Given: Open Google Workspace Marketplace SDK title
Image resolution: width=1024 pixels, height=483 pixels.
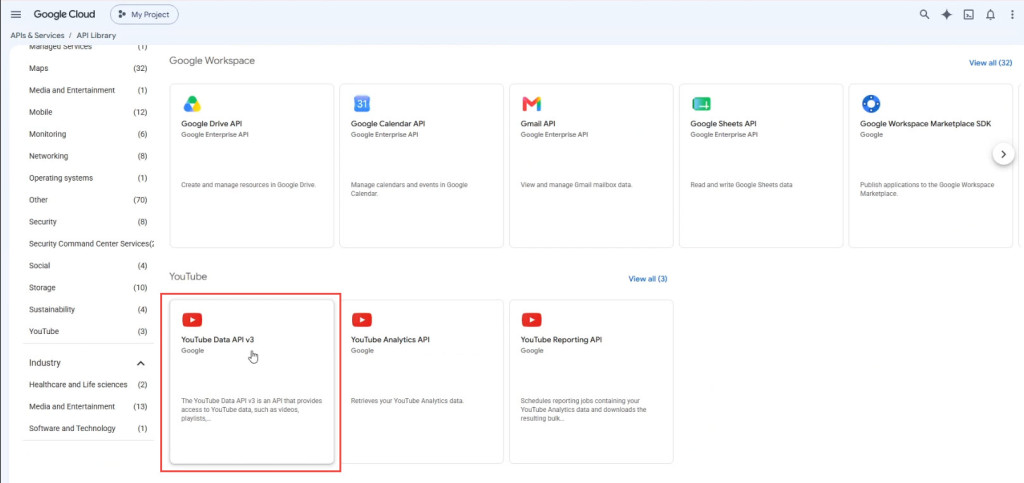Looking at the screenshot, I should coord(923,123).
